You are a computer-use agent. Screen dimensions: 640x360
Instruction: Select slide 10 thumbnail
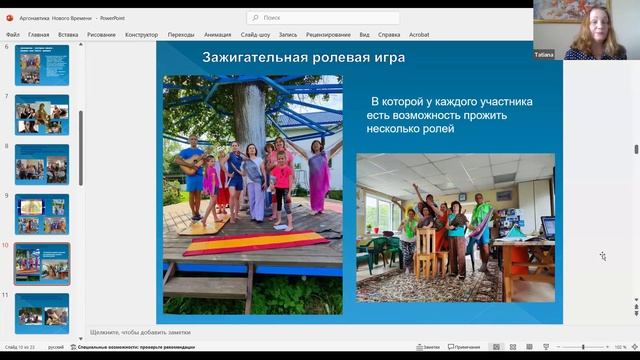[x=42, y=264]
